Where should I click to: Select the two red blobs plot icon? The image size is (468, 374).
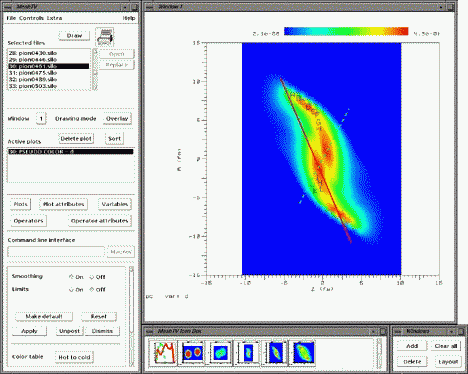click(x=192, y=352)
